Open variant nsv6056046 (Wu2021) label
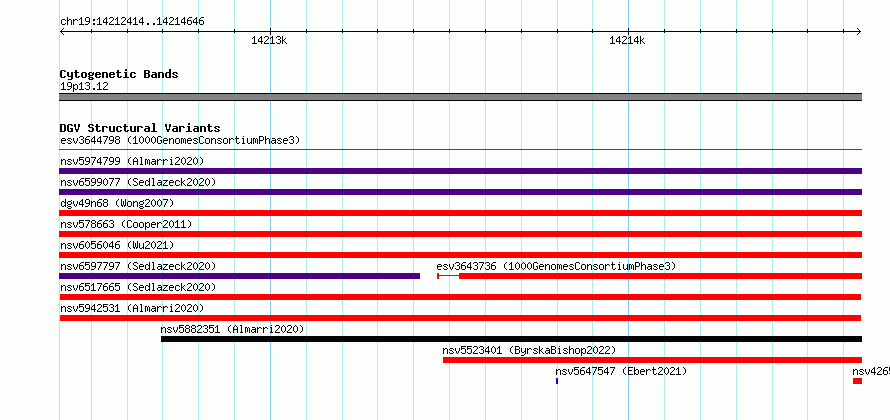890x420 pixels. [x=117, y=245]
